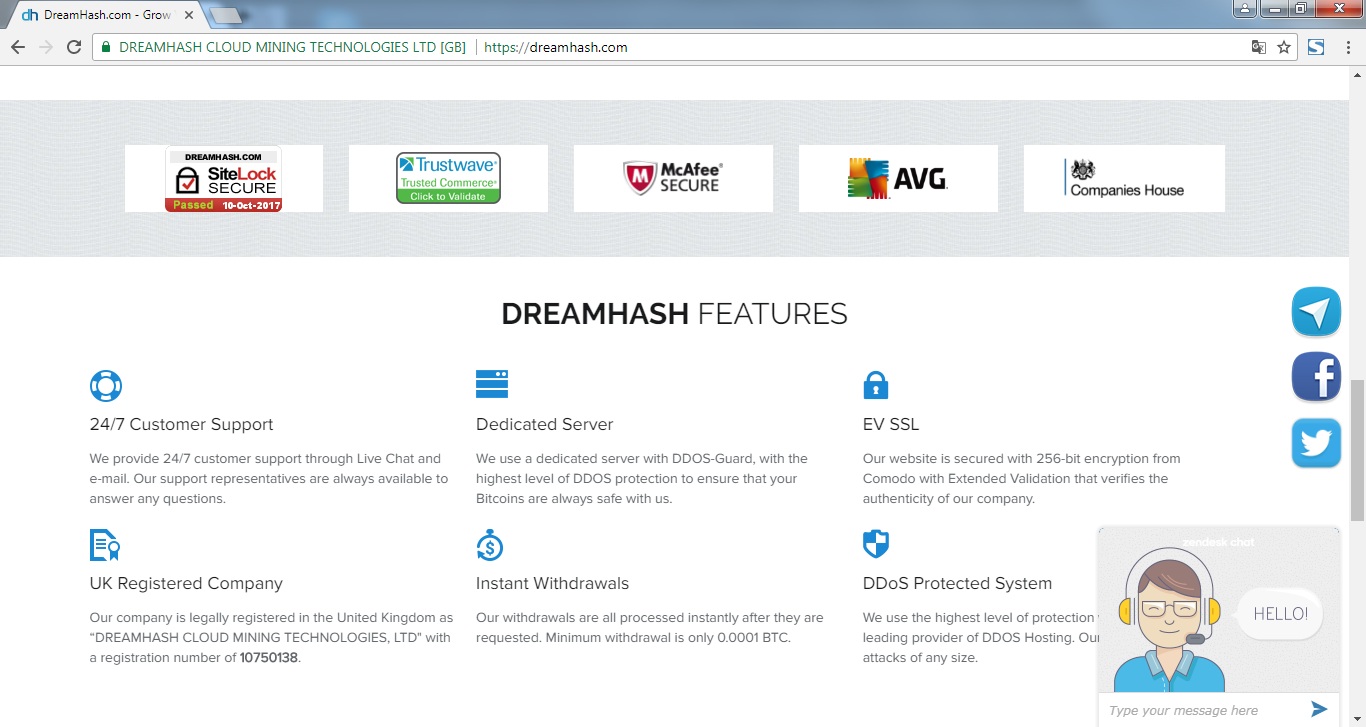The width and height of the screenshot is (1366, 727).
Task: Click the dedicated server stack icon
Action: pyautogui.click(x=492, y=384)
